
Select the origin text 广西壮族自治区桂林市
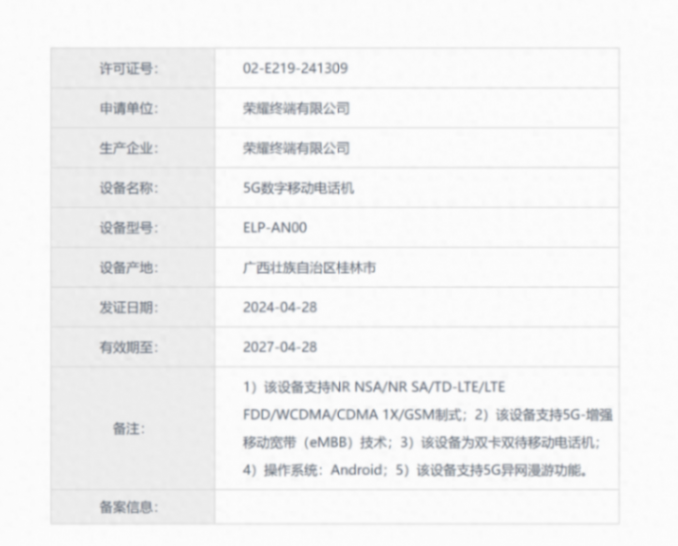click(x=309, y=268)
